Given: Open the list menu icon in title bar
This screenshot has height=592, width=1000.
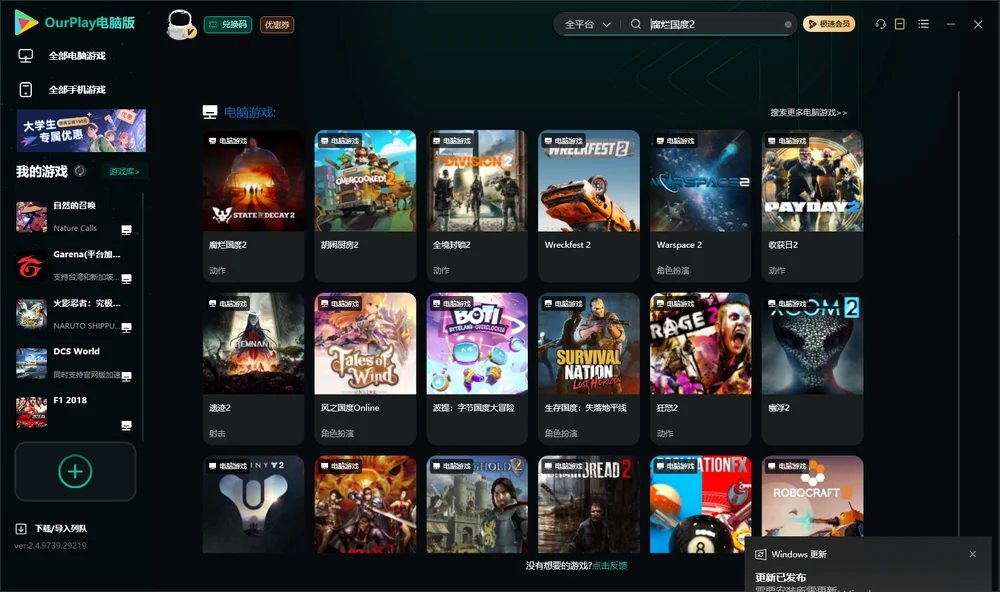Looking at the screenshot, I should (x=923, y=24).
